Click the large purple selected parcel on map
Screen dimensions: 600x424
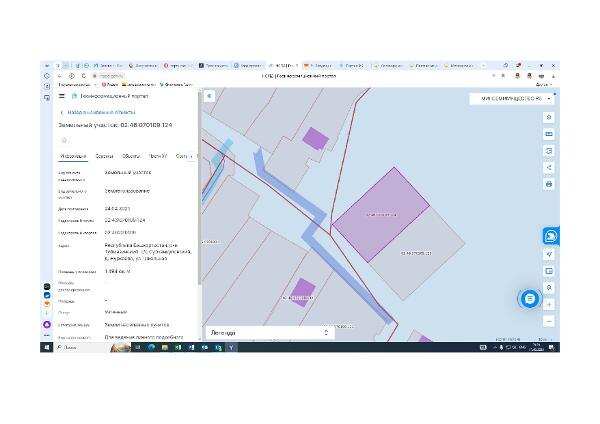(381, 214)
